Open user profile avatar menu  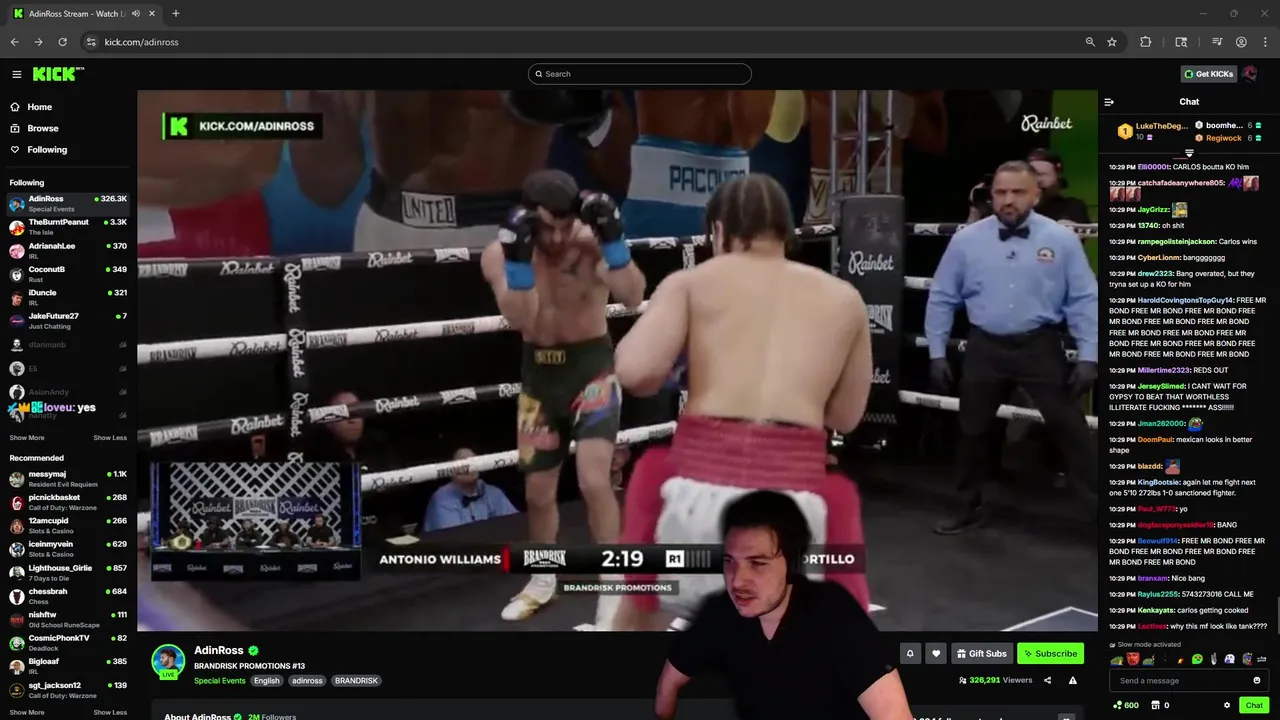point(1251,74)
